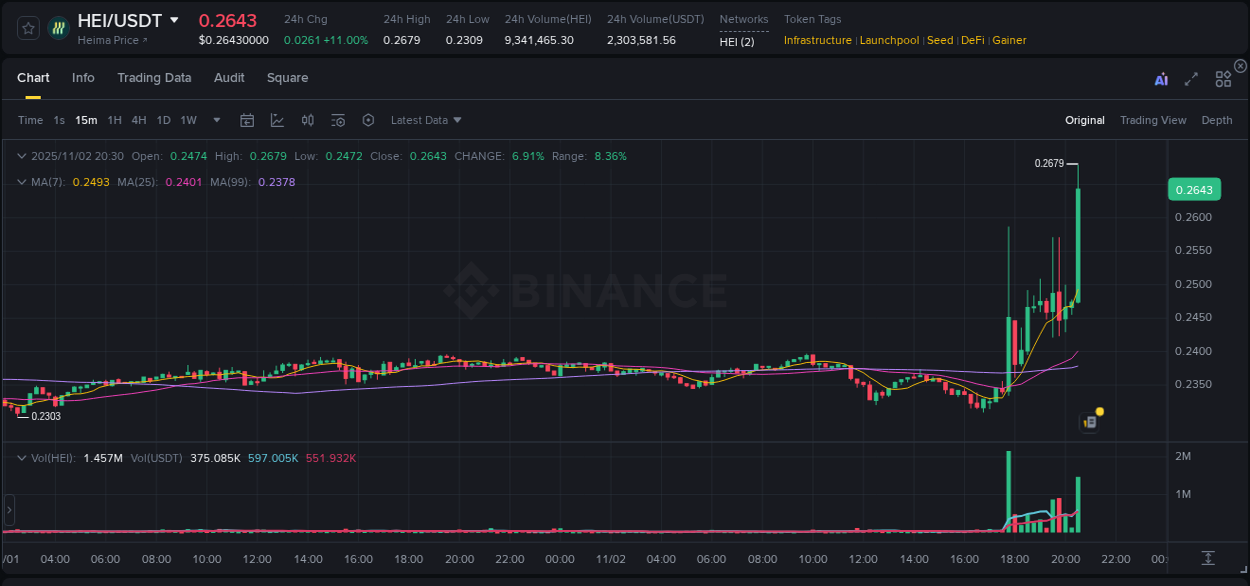1250x586 pixels.
Task: Click the order preview icon on the chart
Action: click(1089, 421)
